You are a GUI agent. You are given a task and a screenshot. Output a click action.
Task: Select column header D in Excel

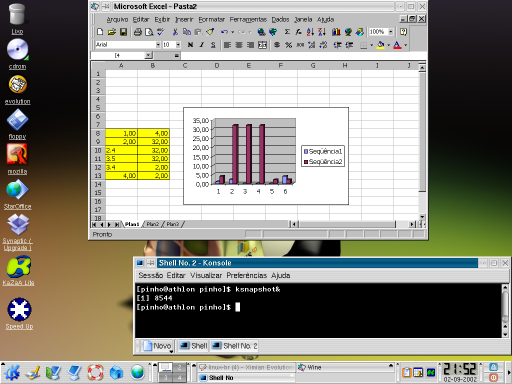[217, 65]
